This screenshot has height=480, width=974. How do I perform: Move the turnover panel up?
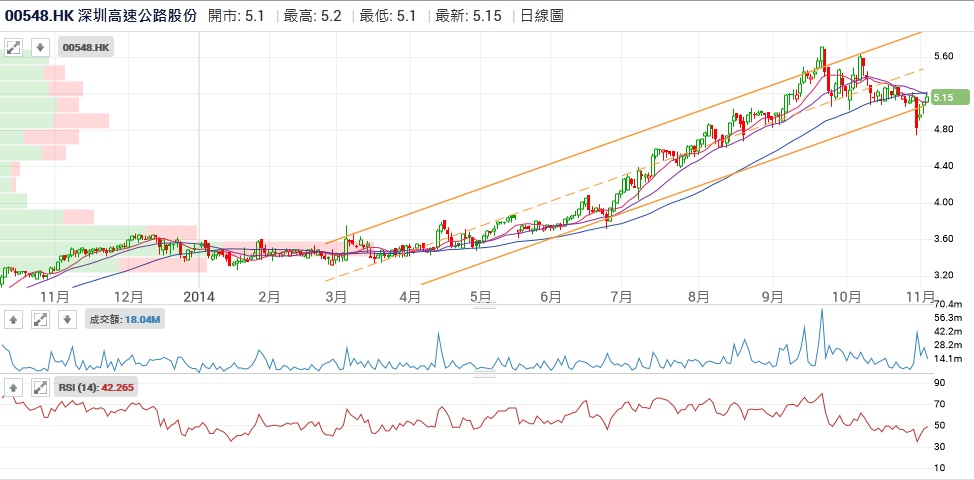point(14,319)
